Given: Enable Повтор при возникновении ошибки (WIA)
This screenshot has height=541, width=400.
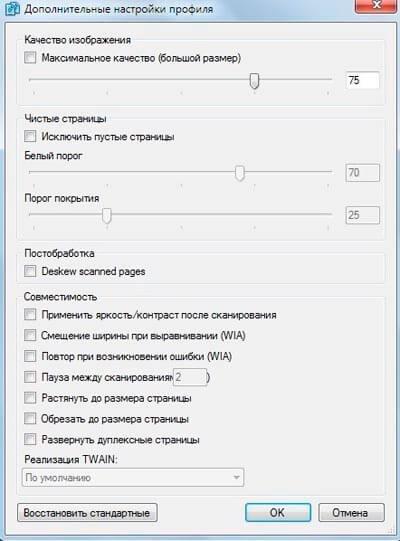Looking at the screenshot, I should pyautogui.click(x=30, y=356).
